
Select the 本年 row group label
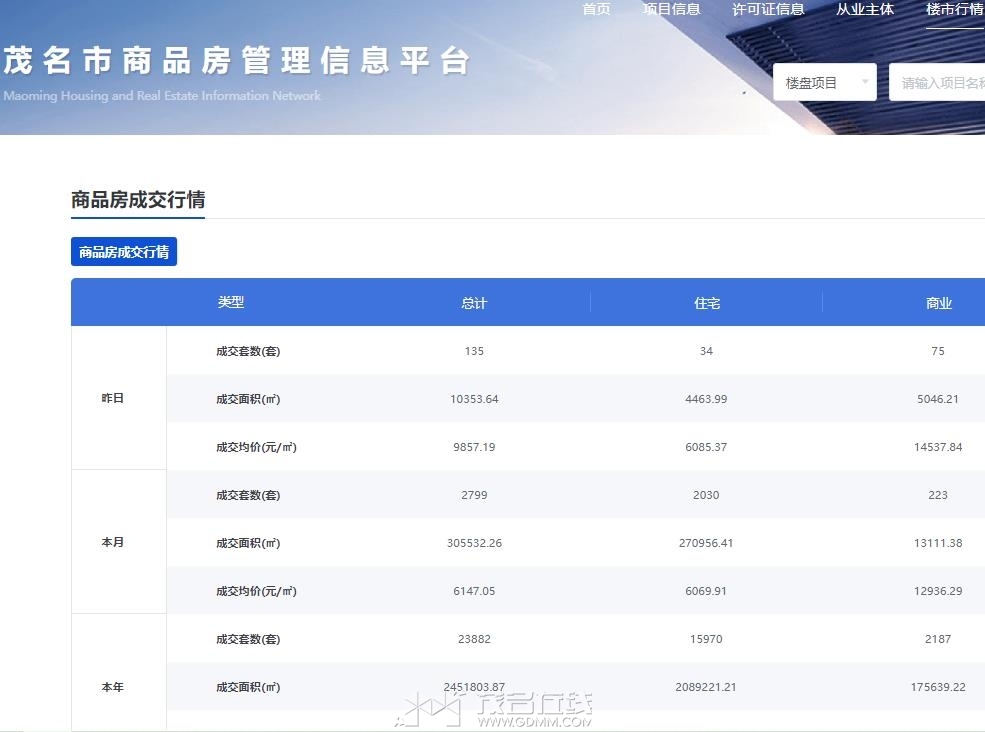click(112, 687)
